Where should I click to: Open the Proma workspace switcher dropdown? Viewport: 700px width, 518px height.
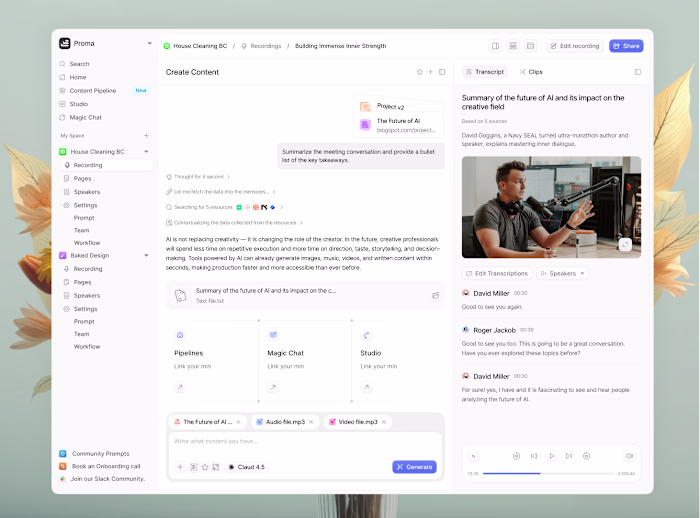click(x=149, y=43)
